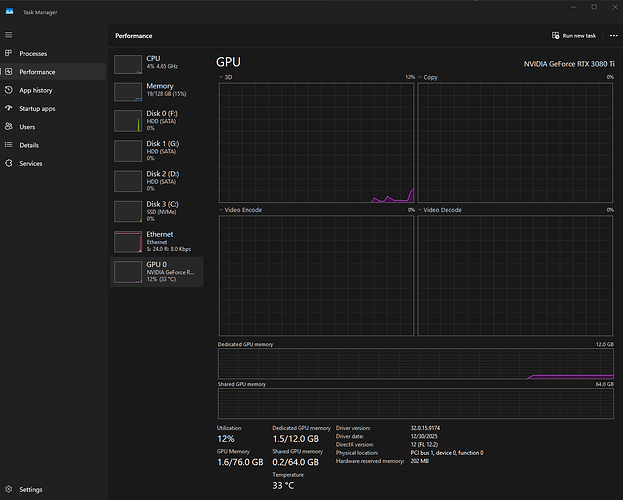Click the App history icon

click(x=8, y=90)
